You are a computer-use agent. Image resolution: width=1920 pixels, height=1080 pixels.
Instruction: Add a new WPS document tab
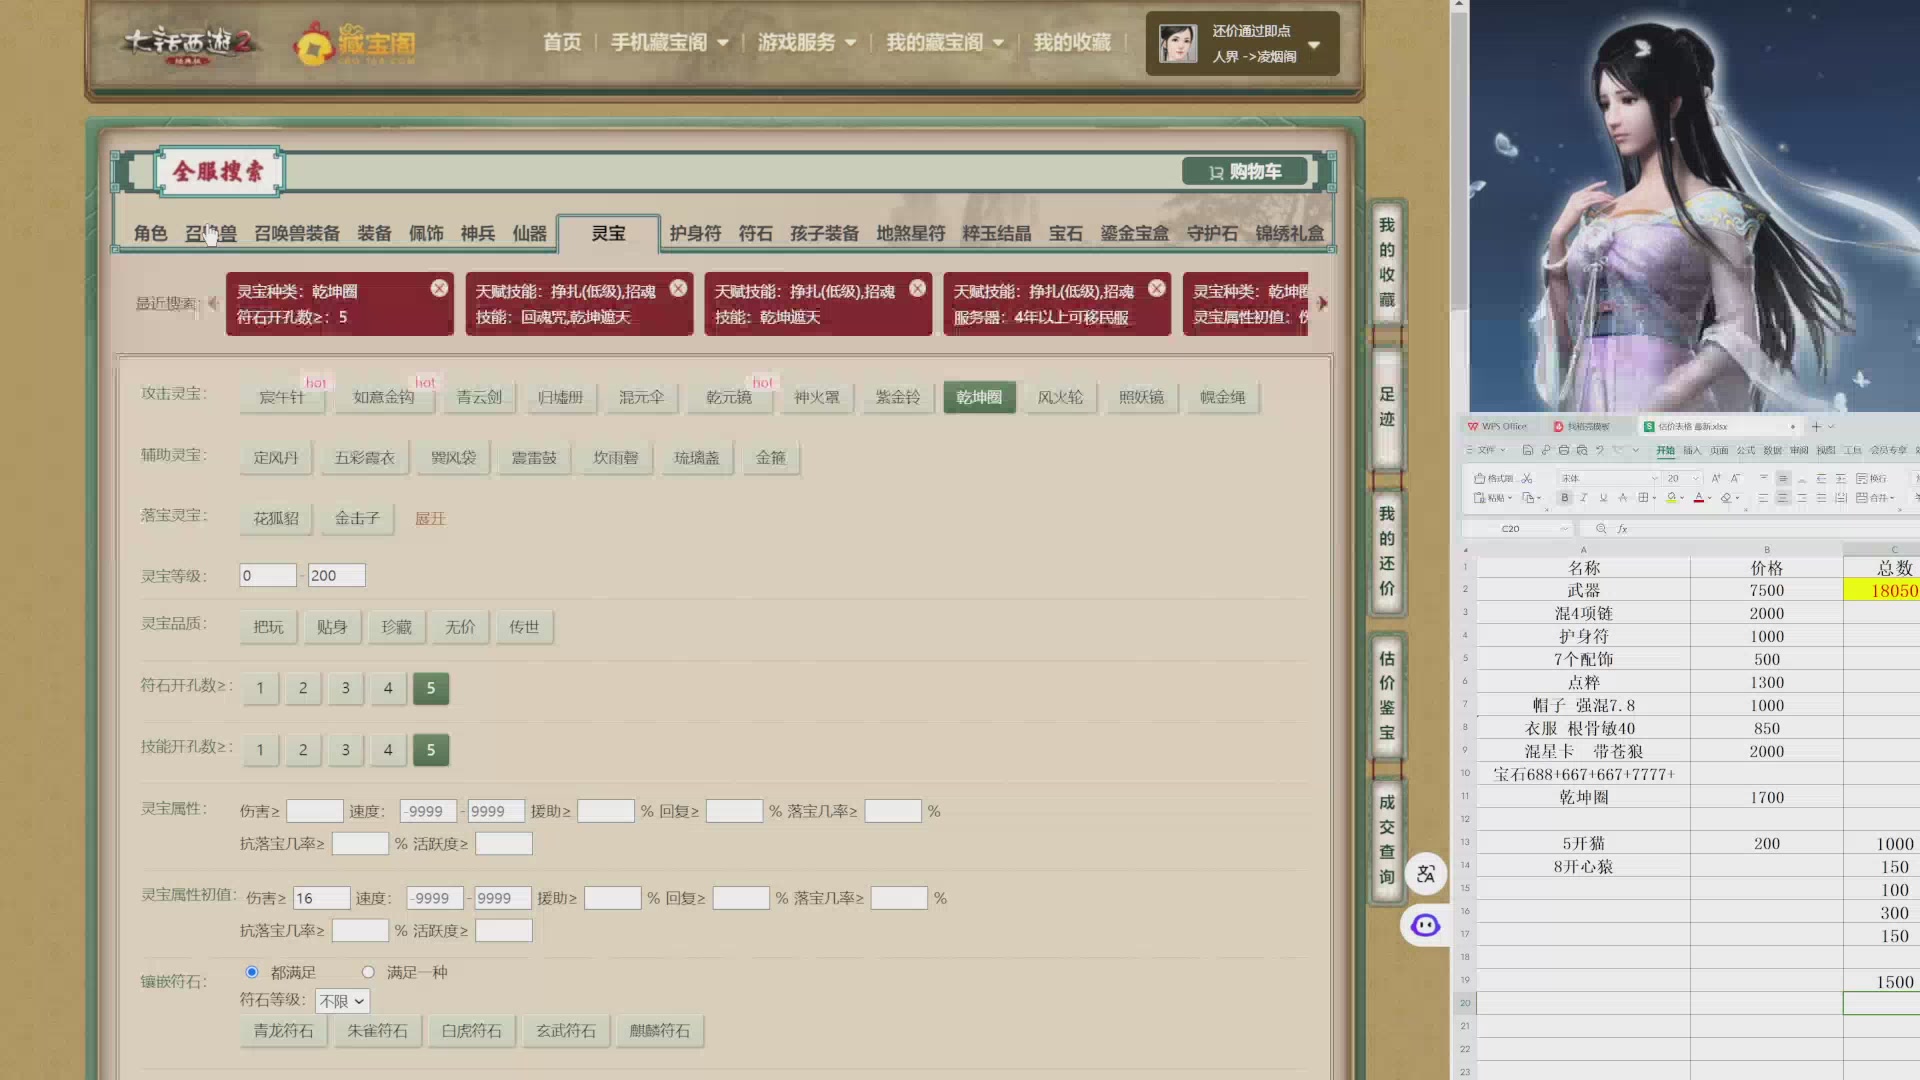pos(1816,426)
